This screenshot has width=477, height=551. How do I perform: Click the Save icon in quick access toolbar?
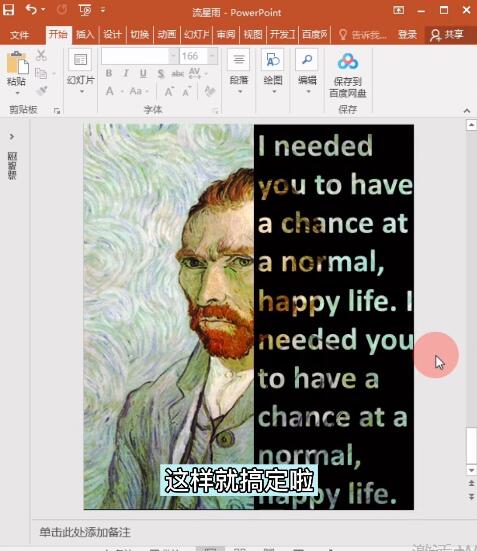8,9
